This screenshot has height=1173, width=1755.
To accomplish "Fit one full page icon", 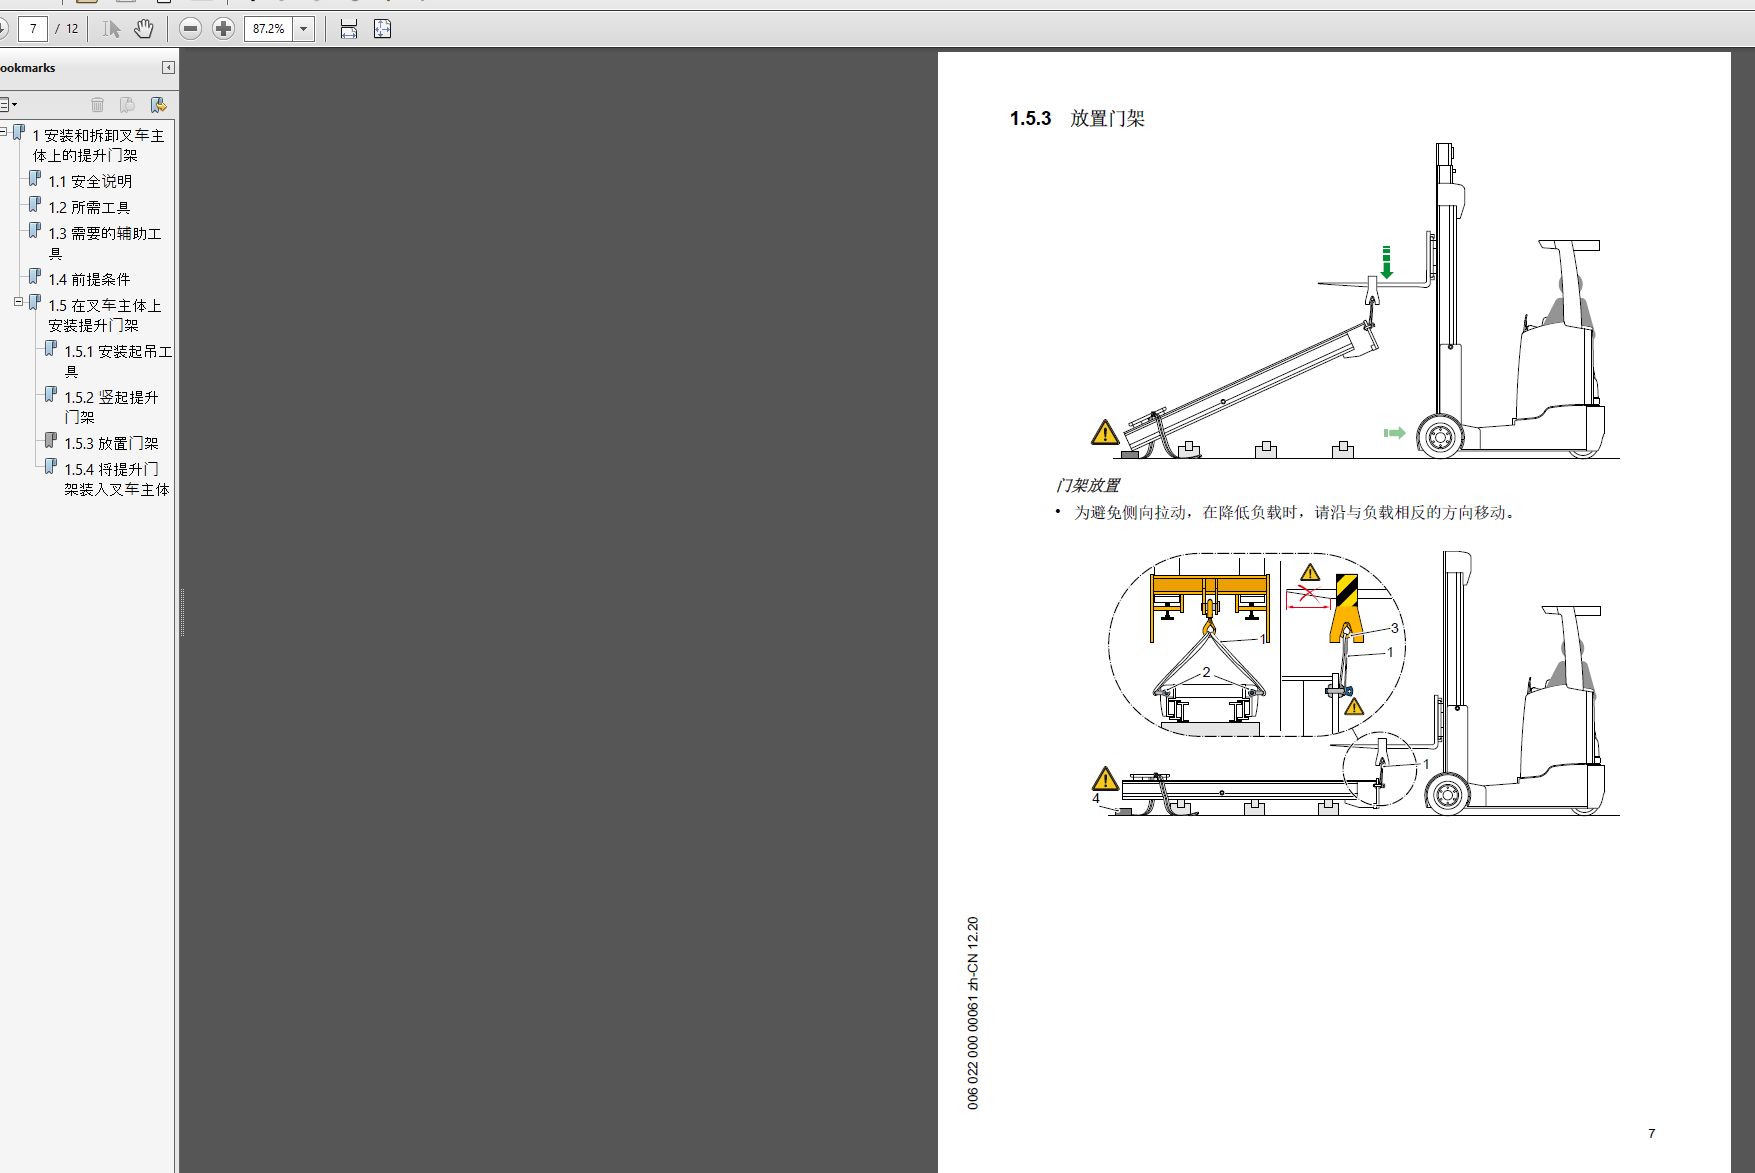I will pyautogui.click(x=382, y=29).
